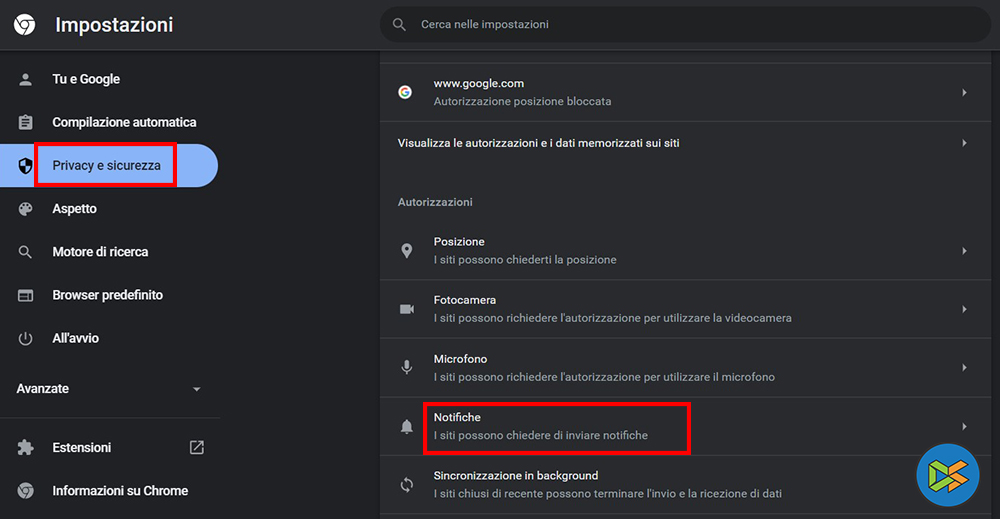Click the Estensioni external link icon
The height and width of the screenshot is (519, 1000).
(197, 448)
